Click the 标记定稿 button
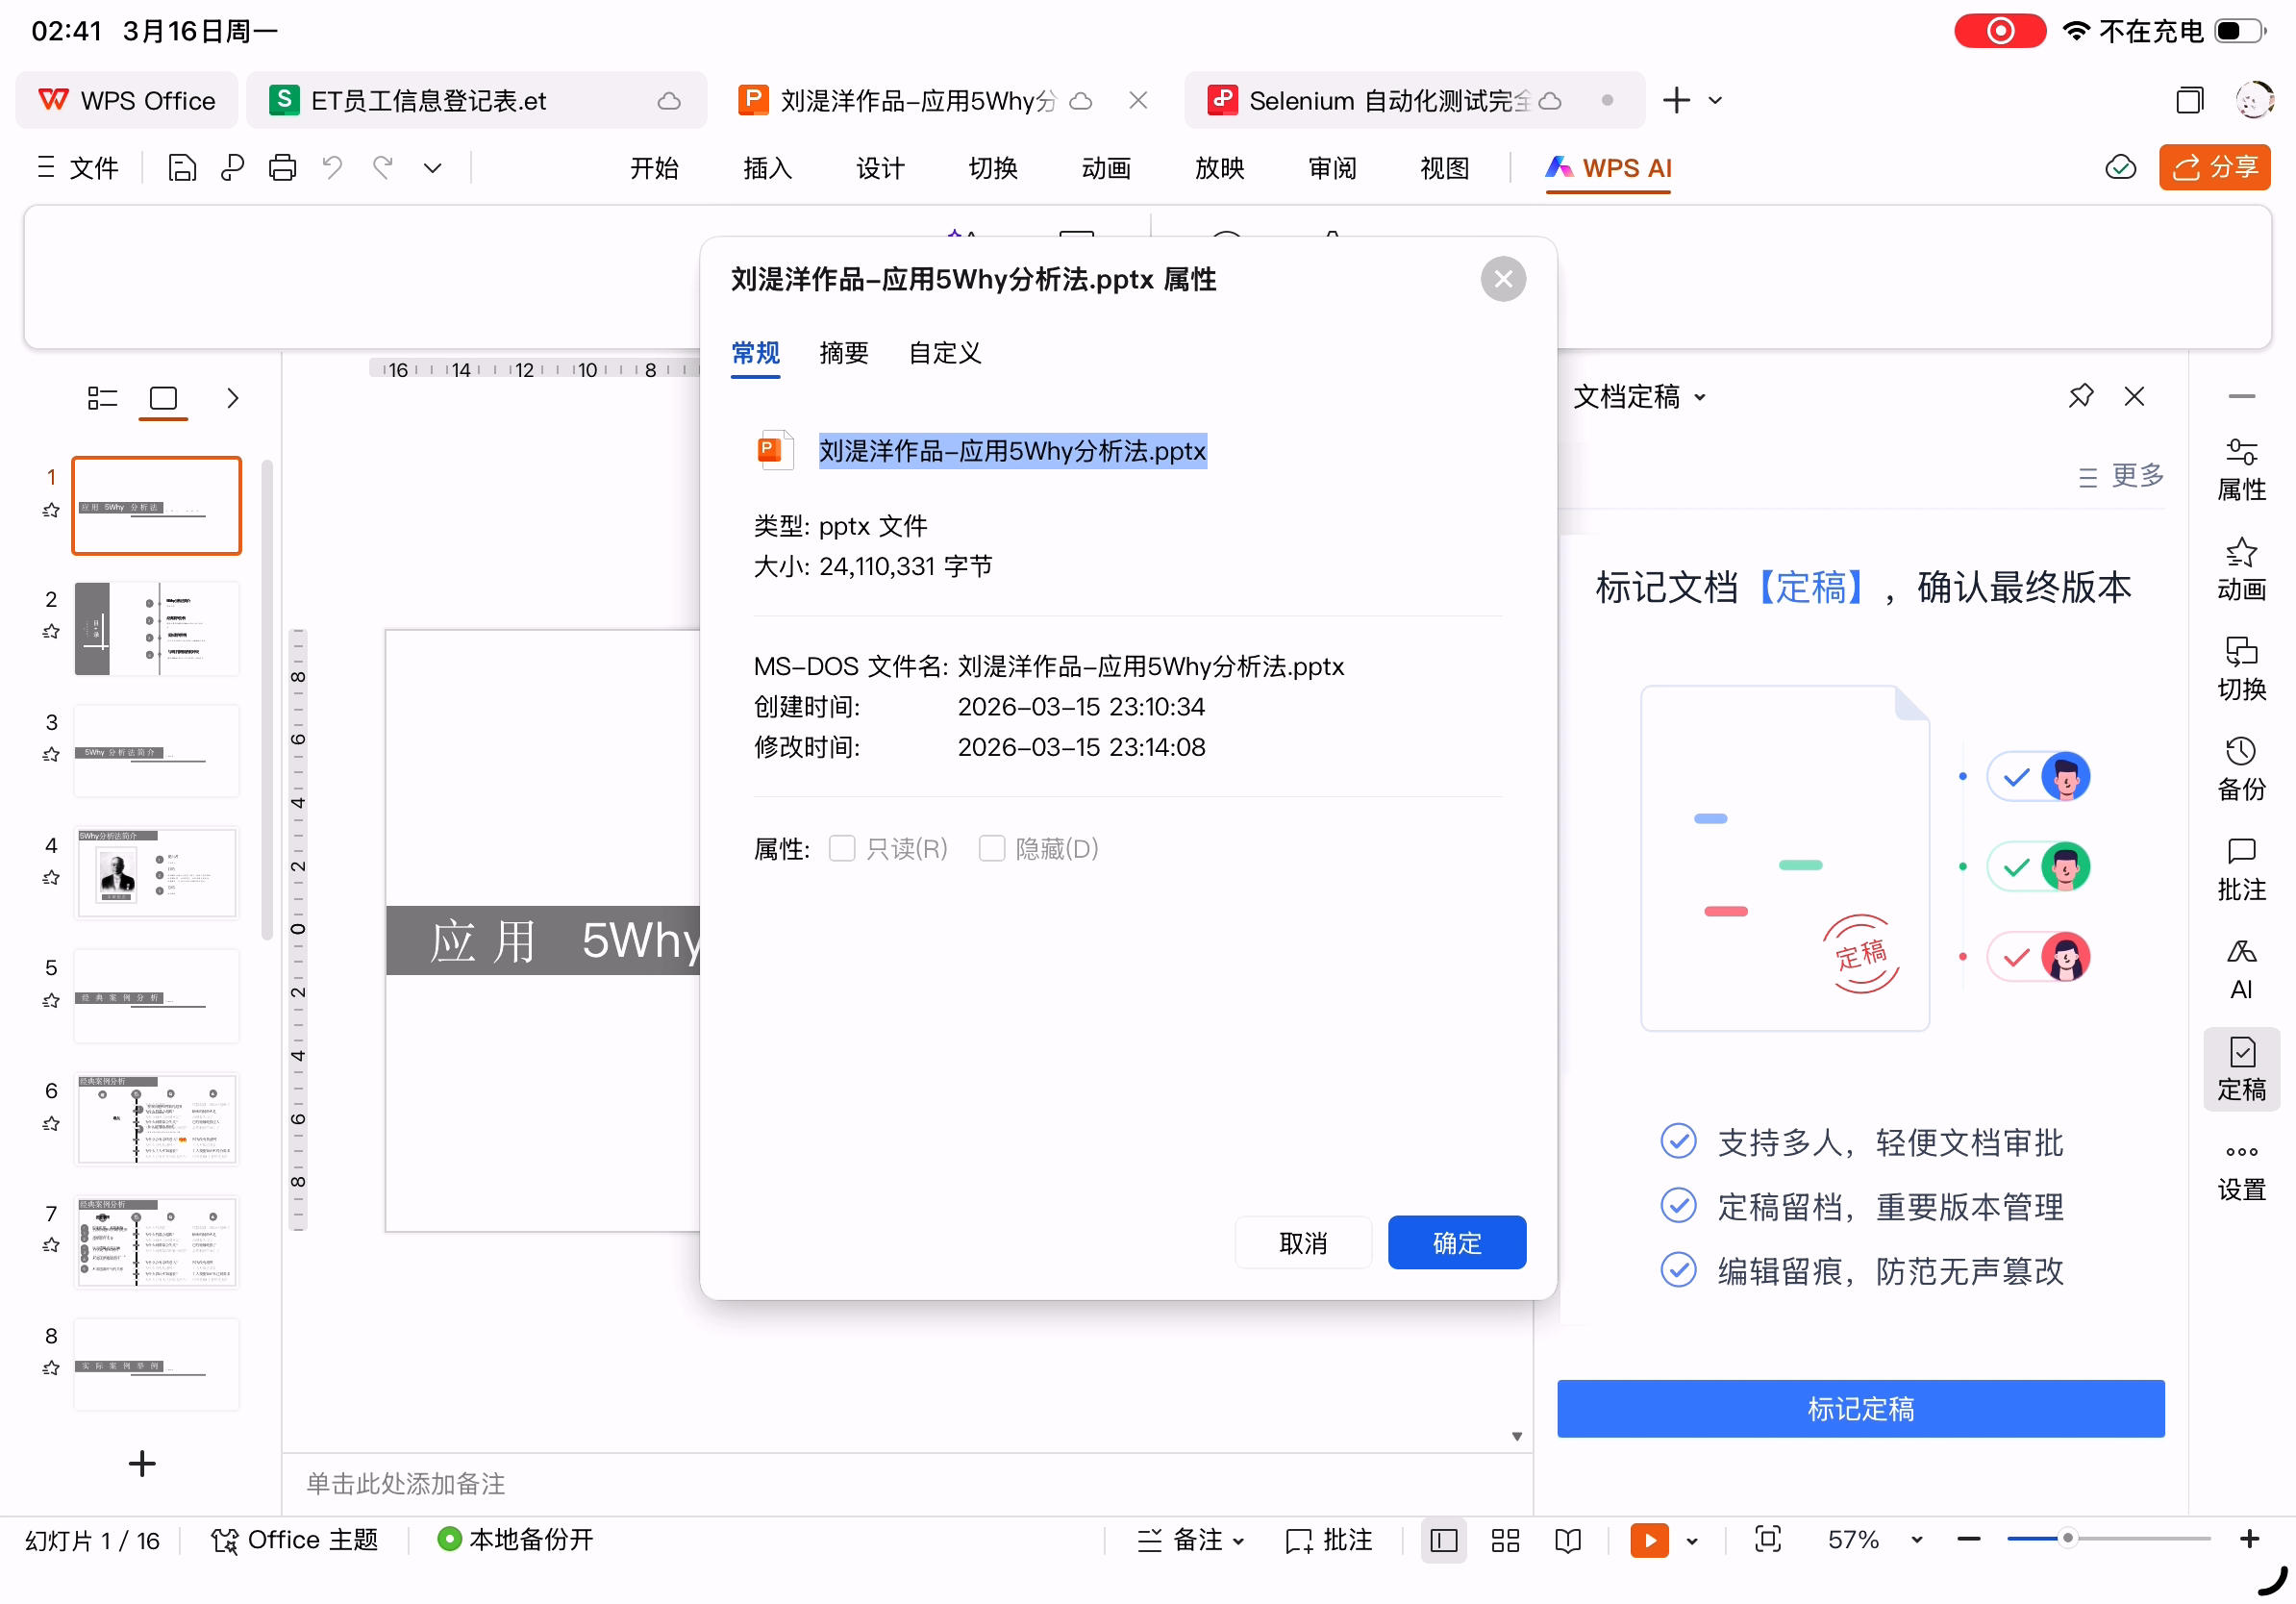The image size is (2296, 1604). 1860,1409
